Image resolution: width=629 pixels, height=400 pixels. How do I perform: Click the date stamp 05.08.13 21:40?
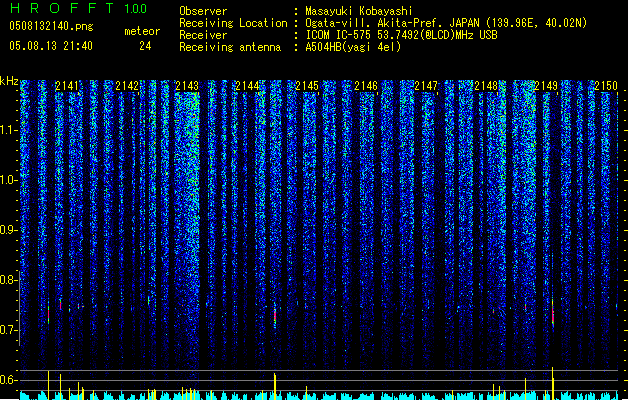click(x=51, y=46)
